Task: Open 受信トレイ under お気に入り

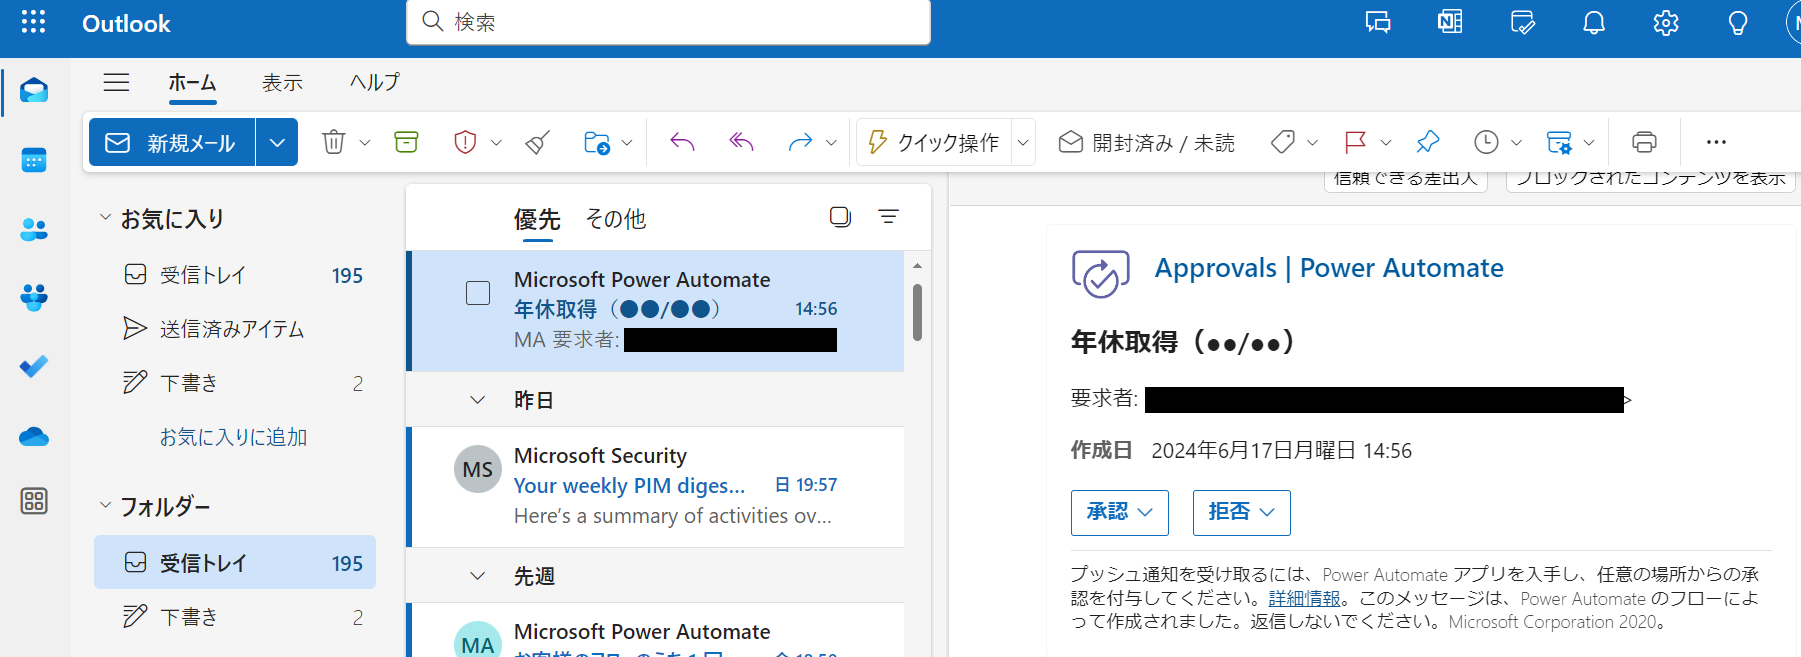Action: coord(235,275)
